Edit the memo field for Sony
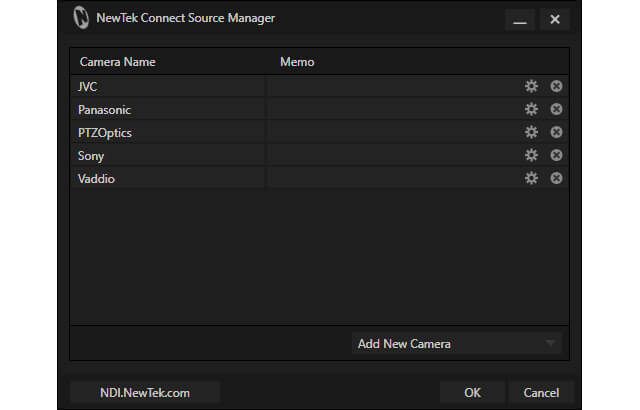The image size is (640, 410). tap(393, 155)
